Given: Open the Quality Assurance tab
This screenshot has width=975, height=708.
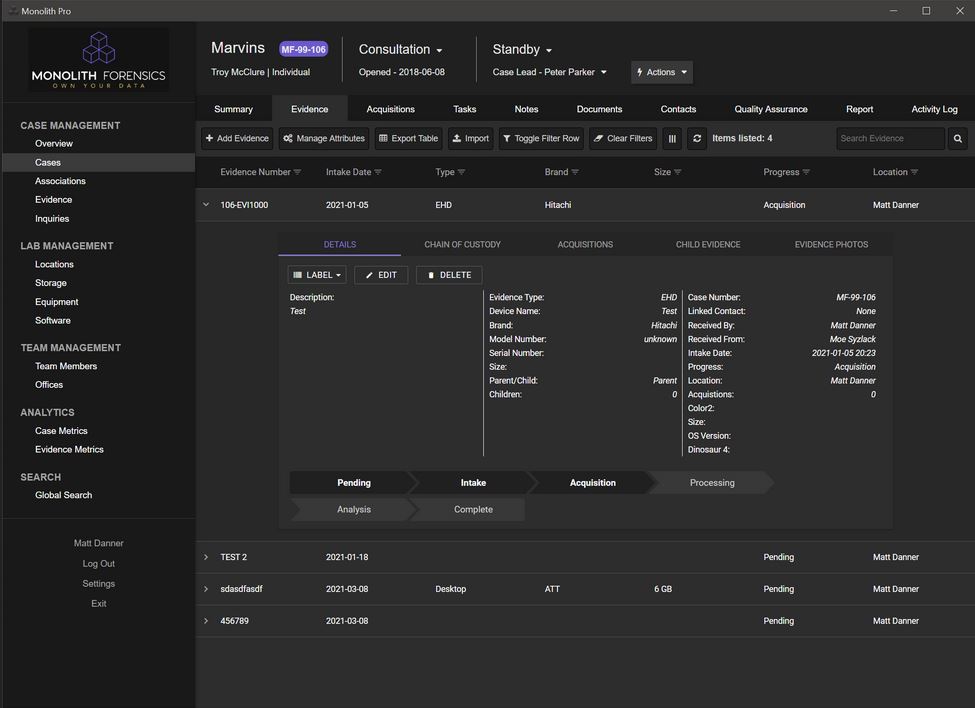Looking at the screenshot, I should click(x=771, y=109).
